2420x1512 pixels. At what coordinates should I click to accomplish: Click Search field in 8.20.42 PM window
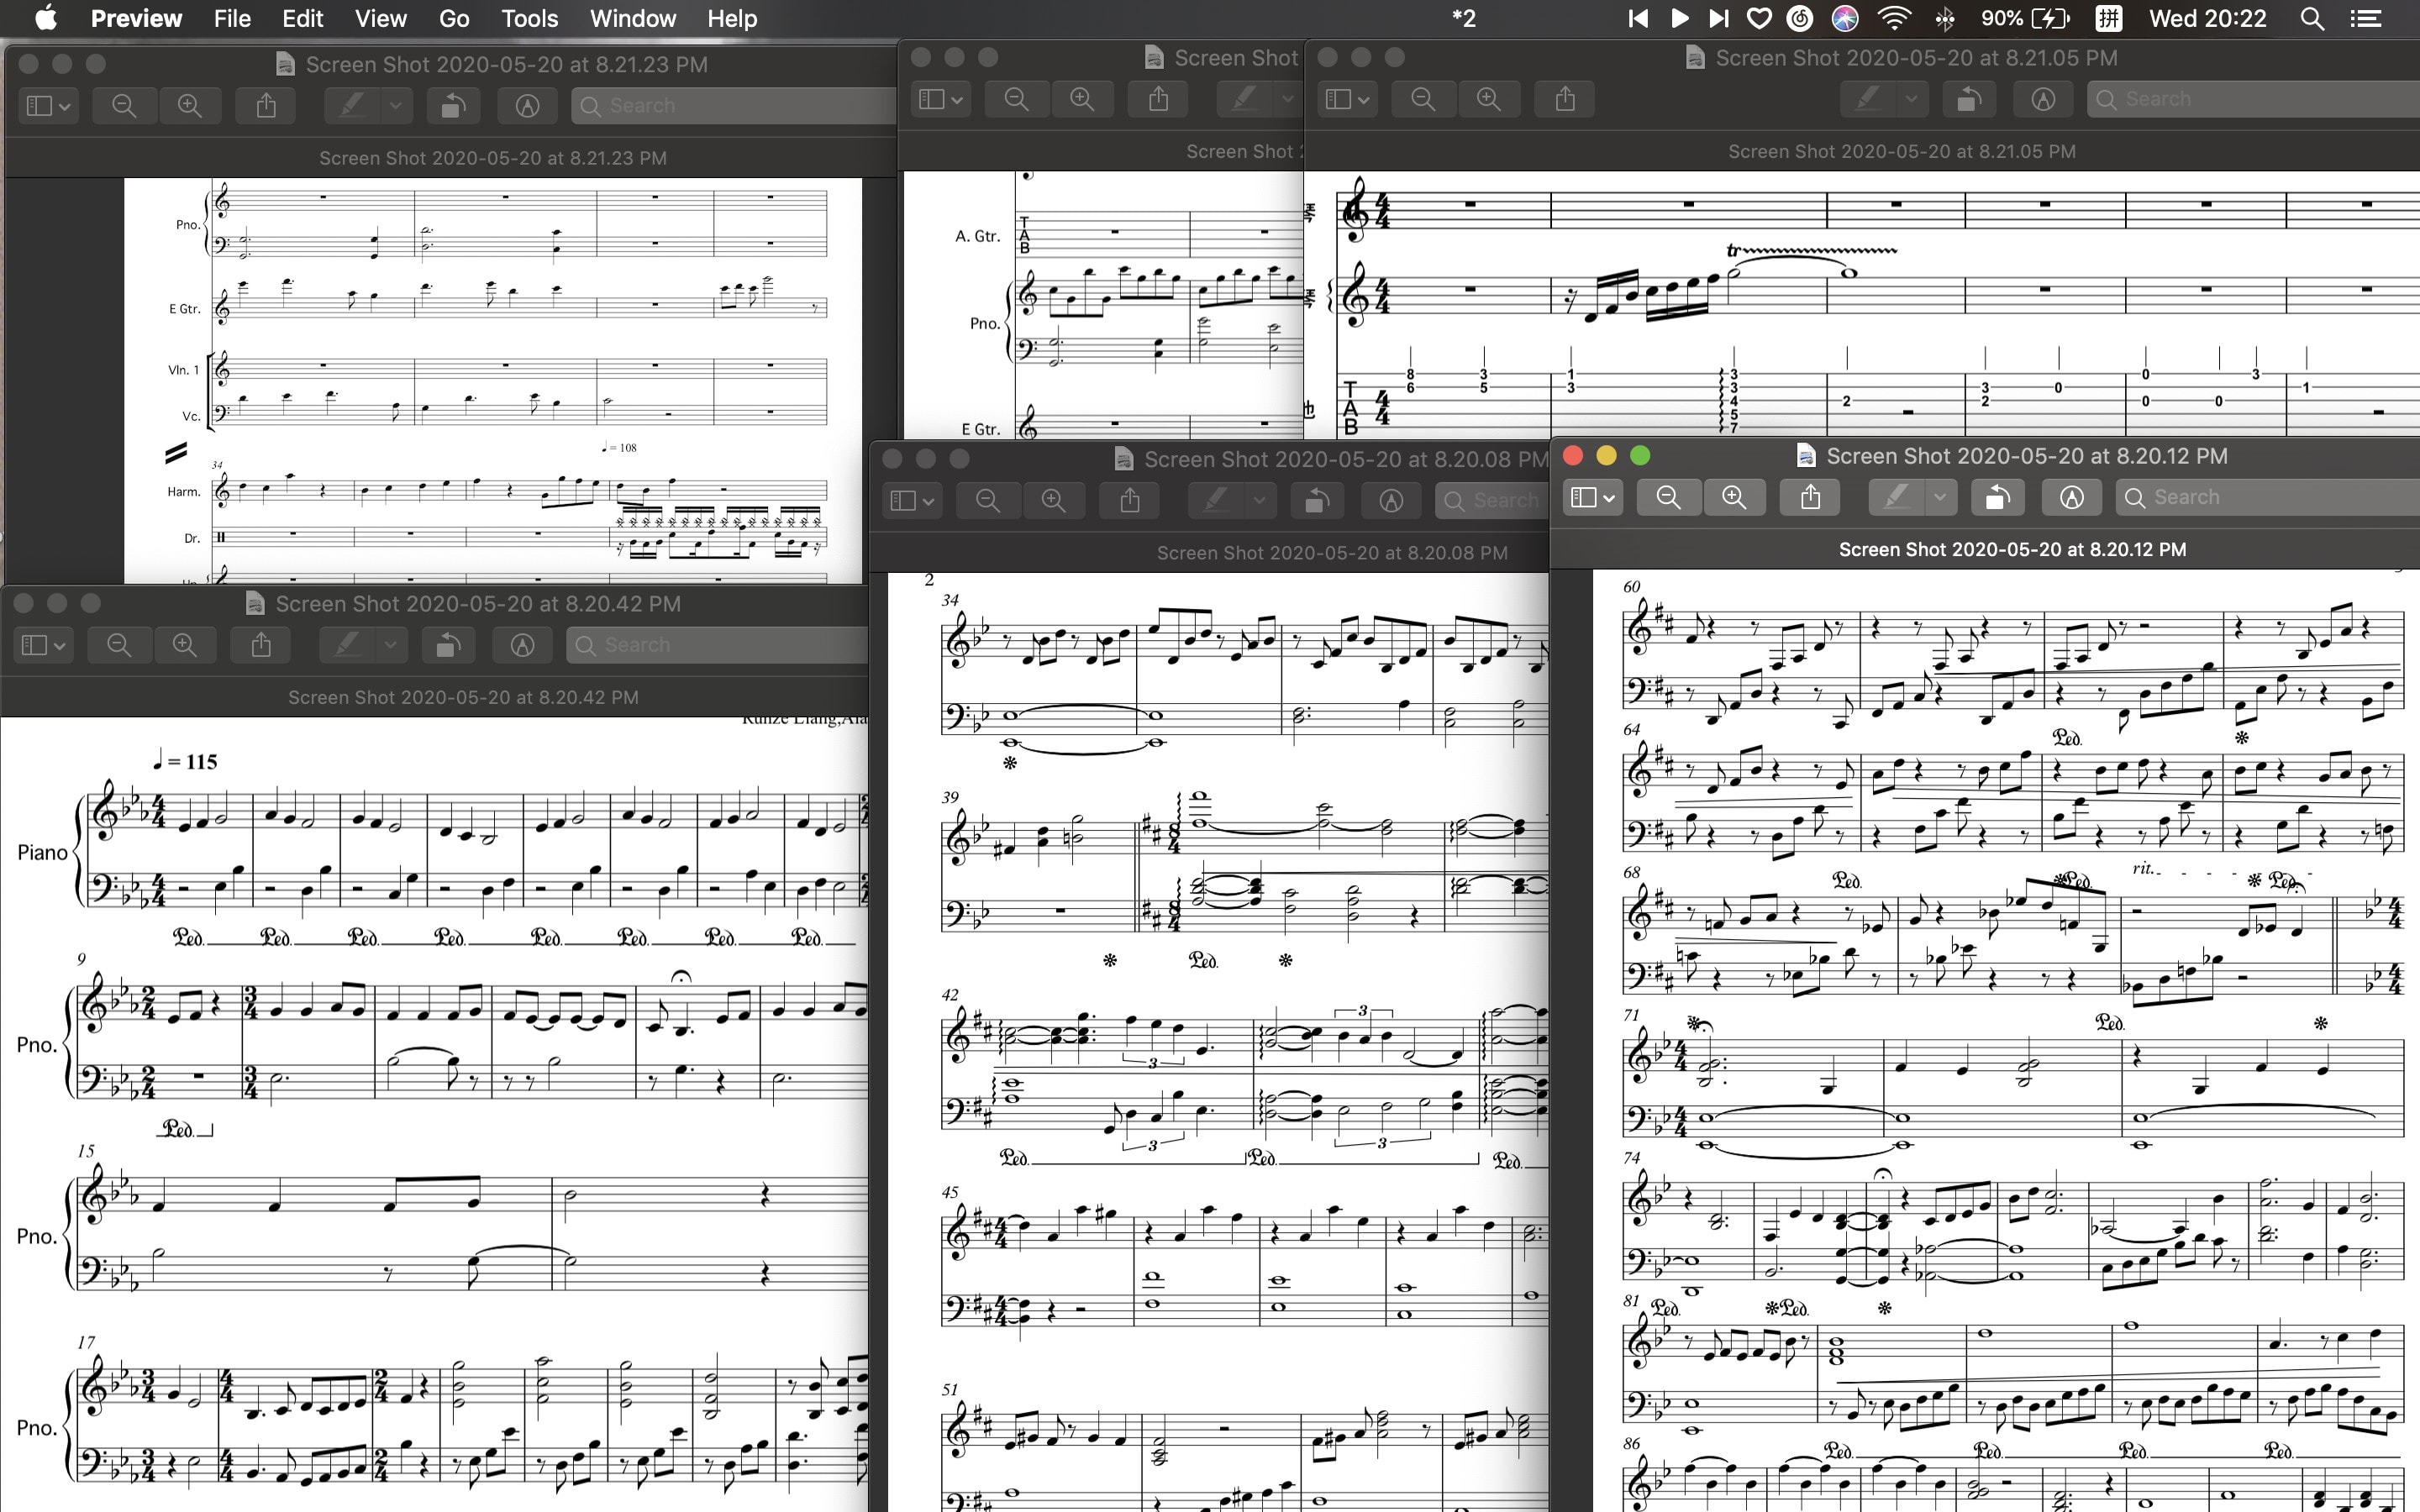(x=717, y=645)
